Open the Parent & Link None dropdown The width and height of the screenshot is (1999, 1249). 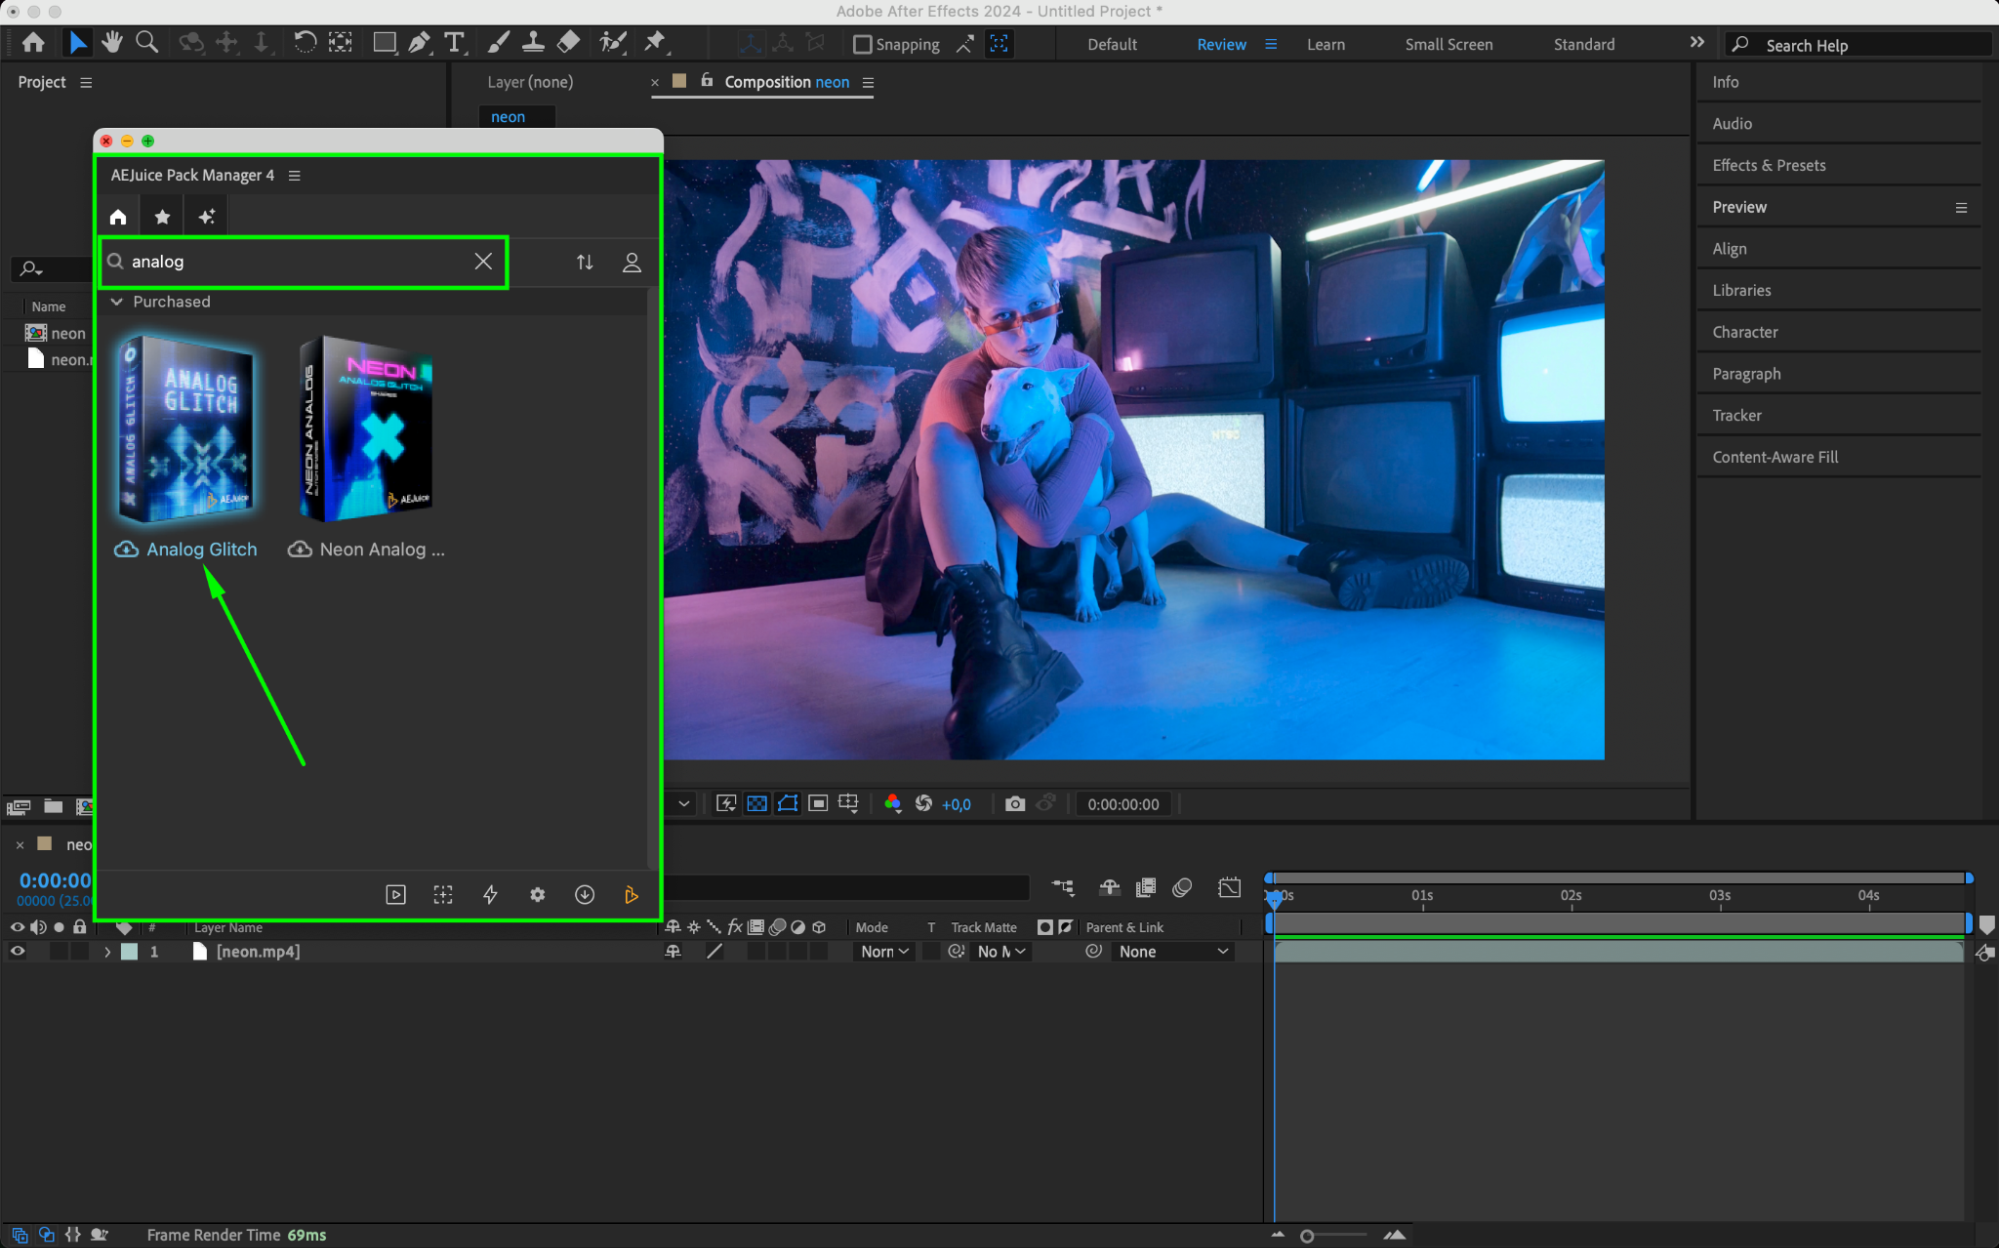tap(1172, 952)
